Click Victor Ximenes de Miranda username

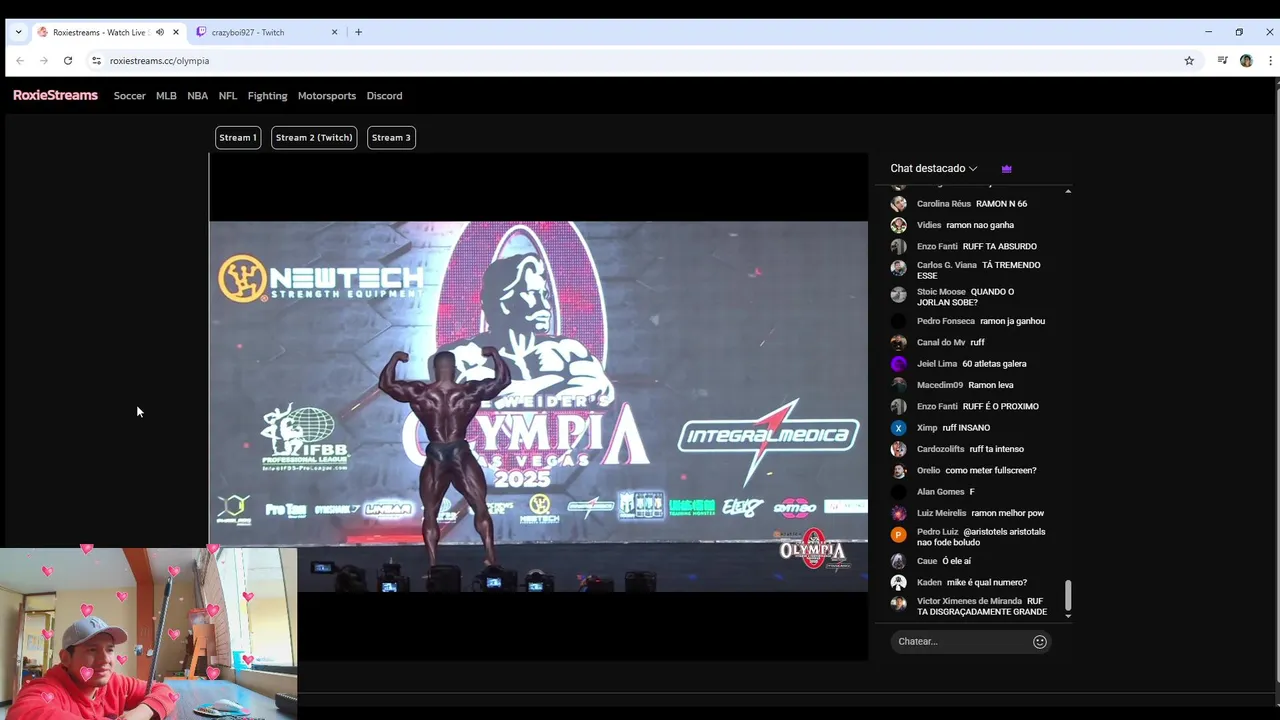(x=967, y=601)
